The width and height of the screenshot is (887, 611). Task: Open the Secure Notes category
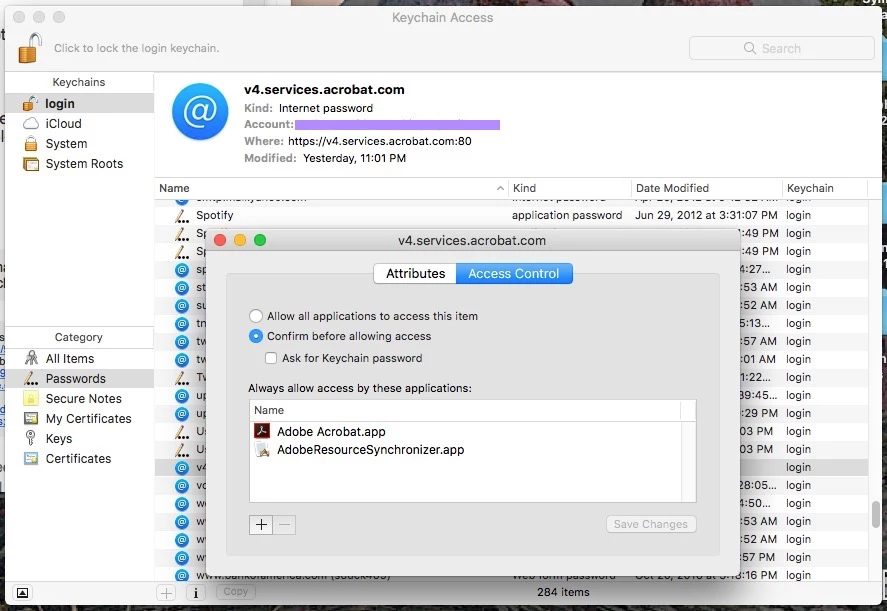click(x=79, y=398)
